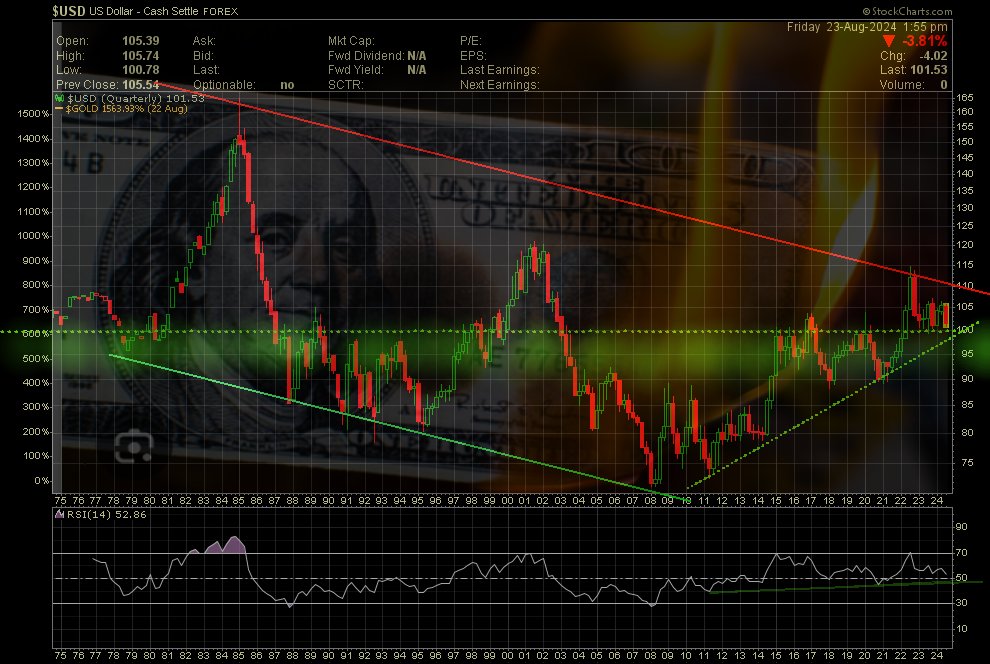This screenshot has width=990, height=664.
Task: Click the $USD ticker symbol in the title
Action: tap(69, 11)
